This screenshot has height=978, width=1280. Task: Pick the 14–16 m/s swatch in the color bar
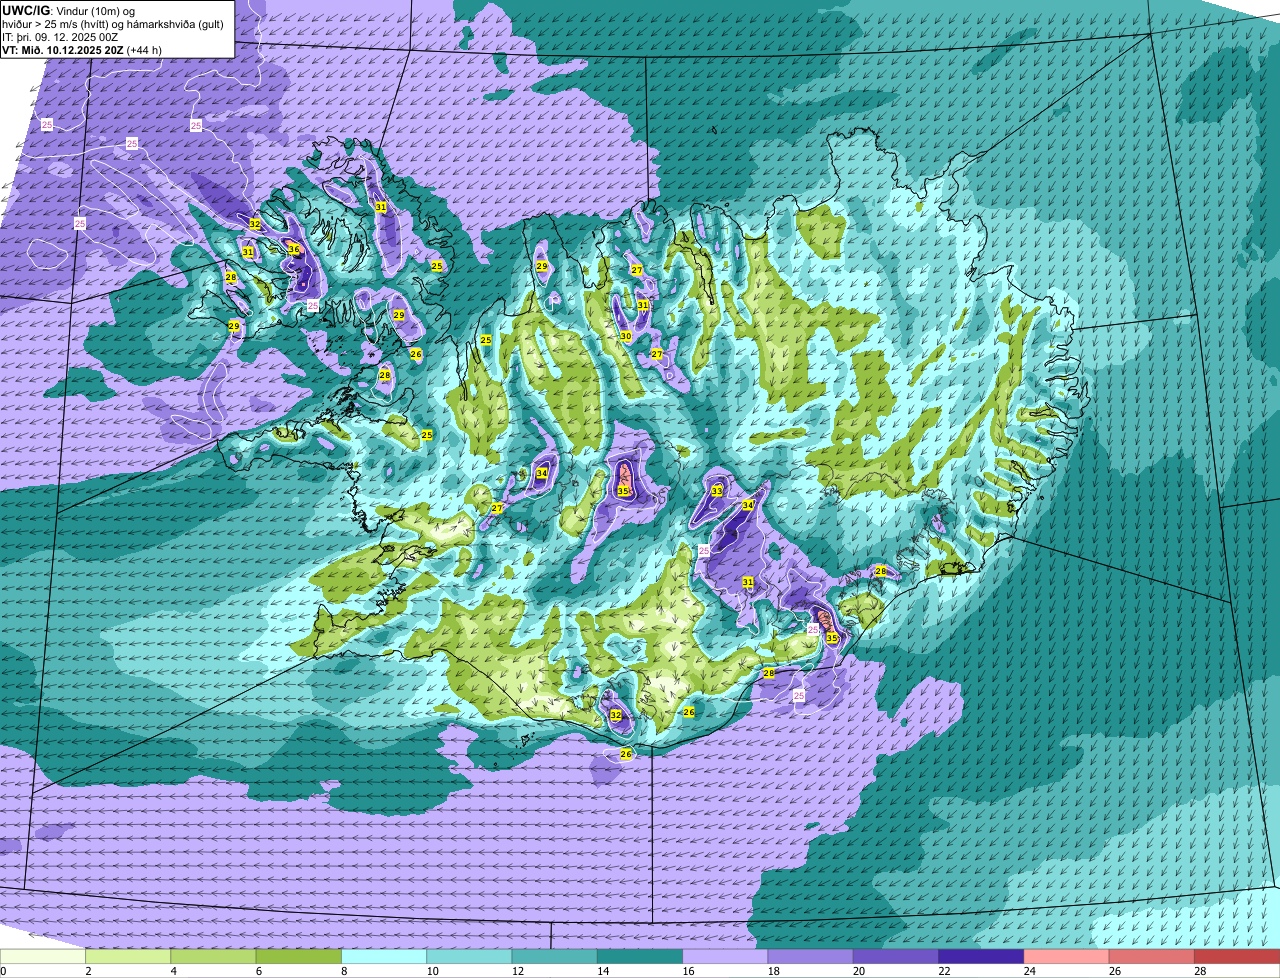pyautogui.click(x=640, y=957)
